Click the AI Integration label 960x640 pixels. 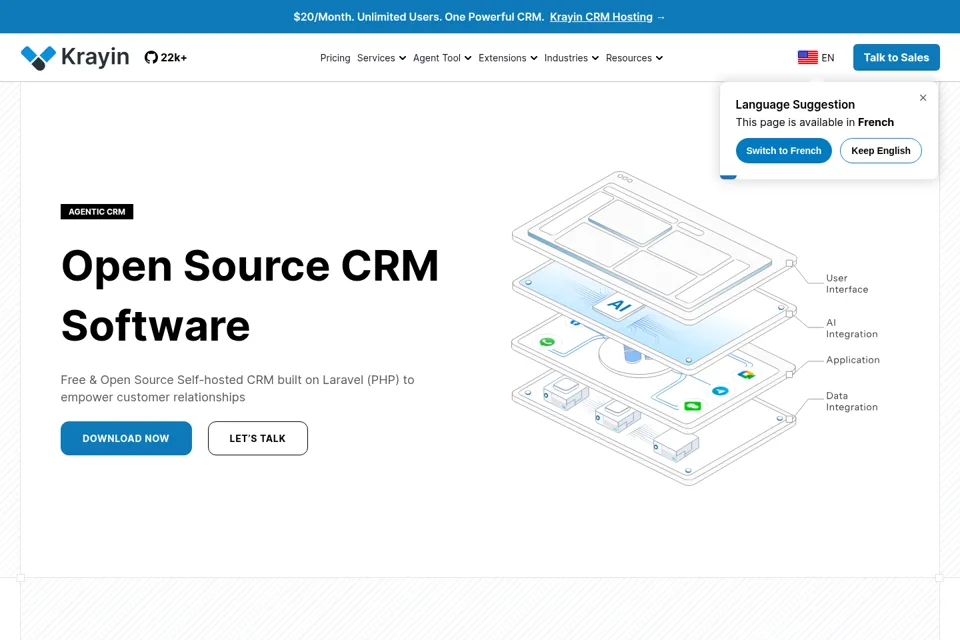pyautogui.click(x=852, y=328)
